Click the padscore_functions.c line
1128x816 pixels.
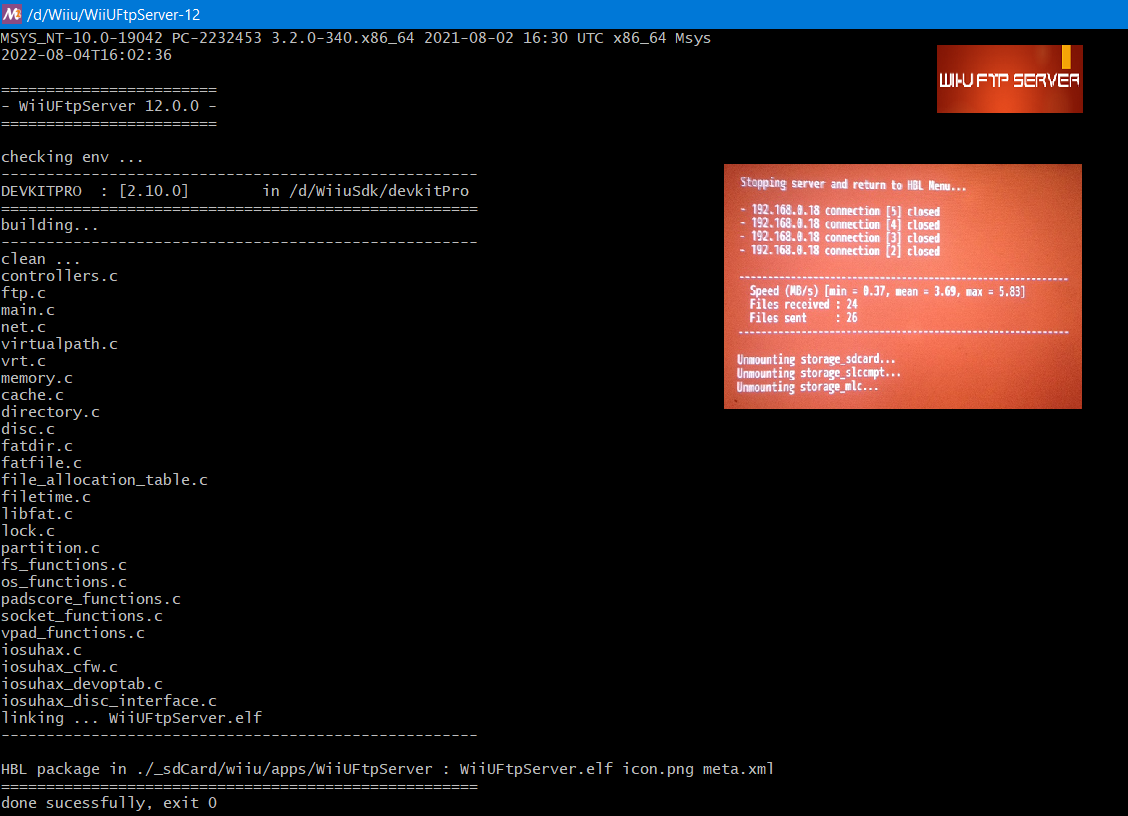coord(91,599)
